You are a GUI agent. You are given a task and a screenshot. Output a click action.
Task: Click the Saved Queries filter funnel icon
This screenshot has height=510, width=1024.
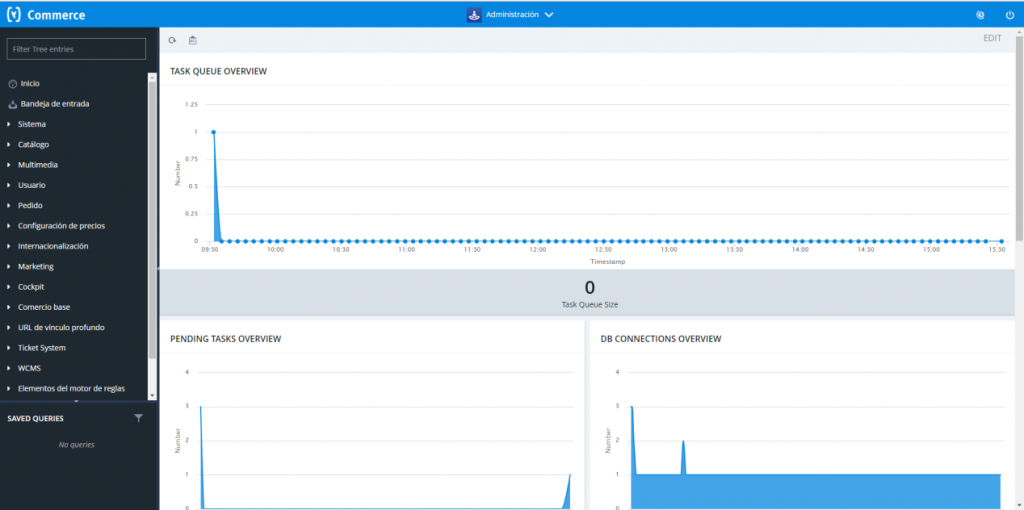point(138,418)
